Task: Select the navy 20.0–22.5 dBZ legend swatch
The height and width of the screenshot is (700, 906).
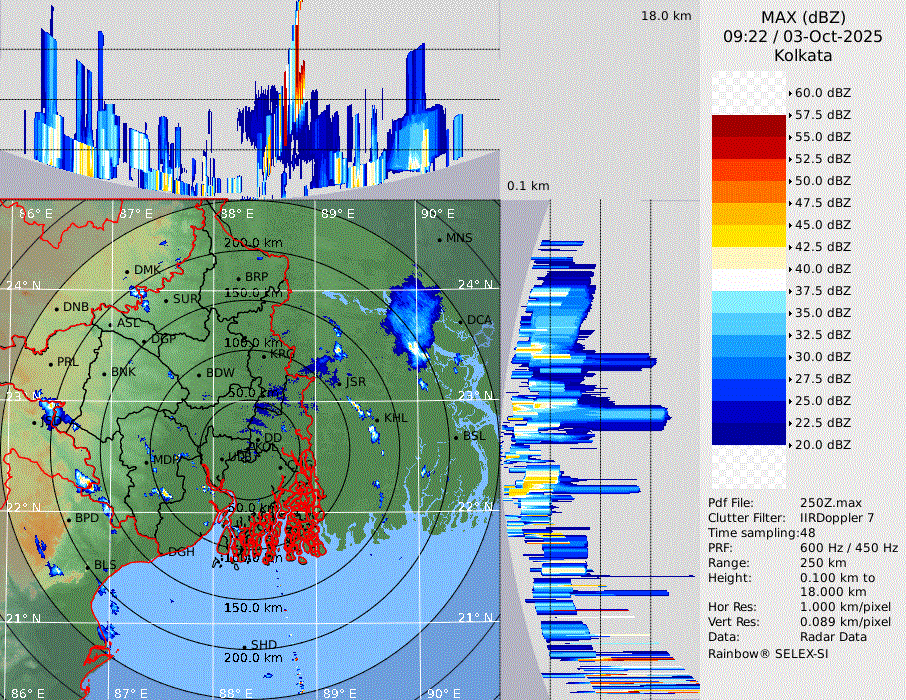Action: [749, 434]
